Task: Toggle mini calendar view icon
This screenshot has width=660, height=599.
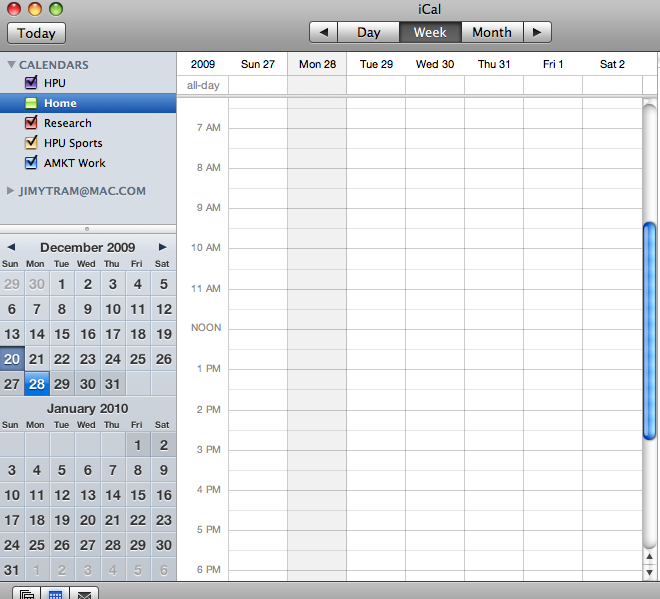Action: point(56,594)
